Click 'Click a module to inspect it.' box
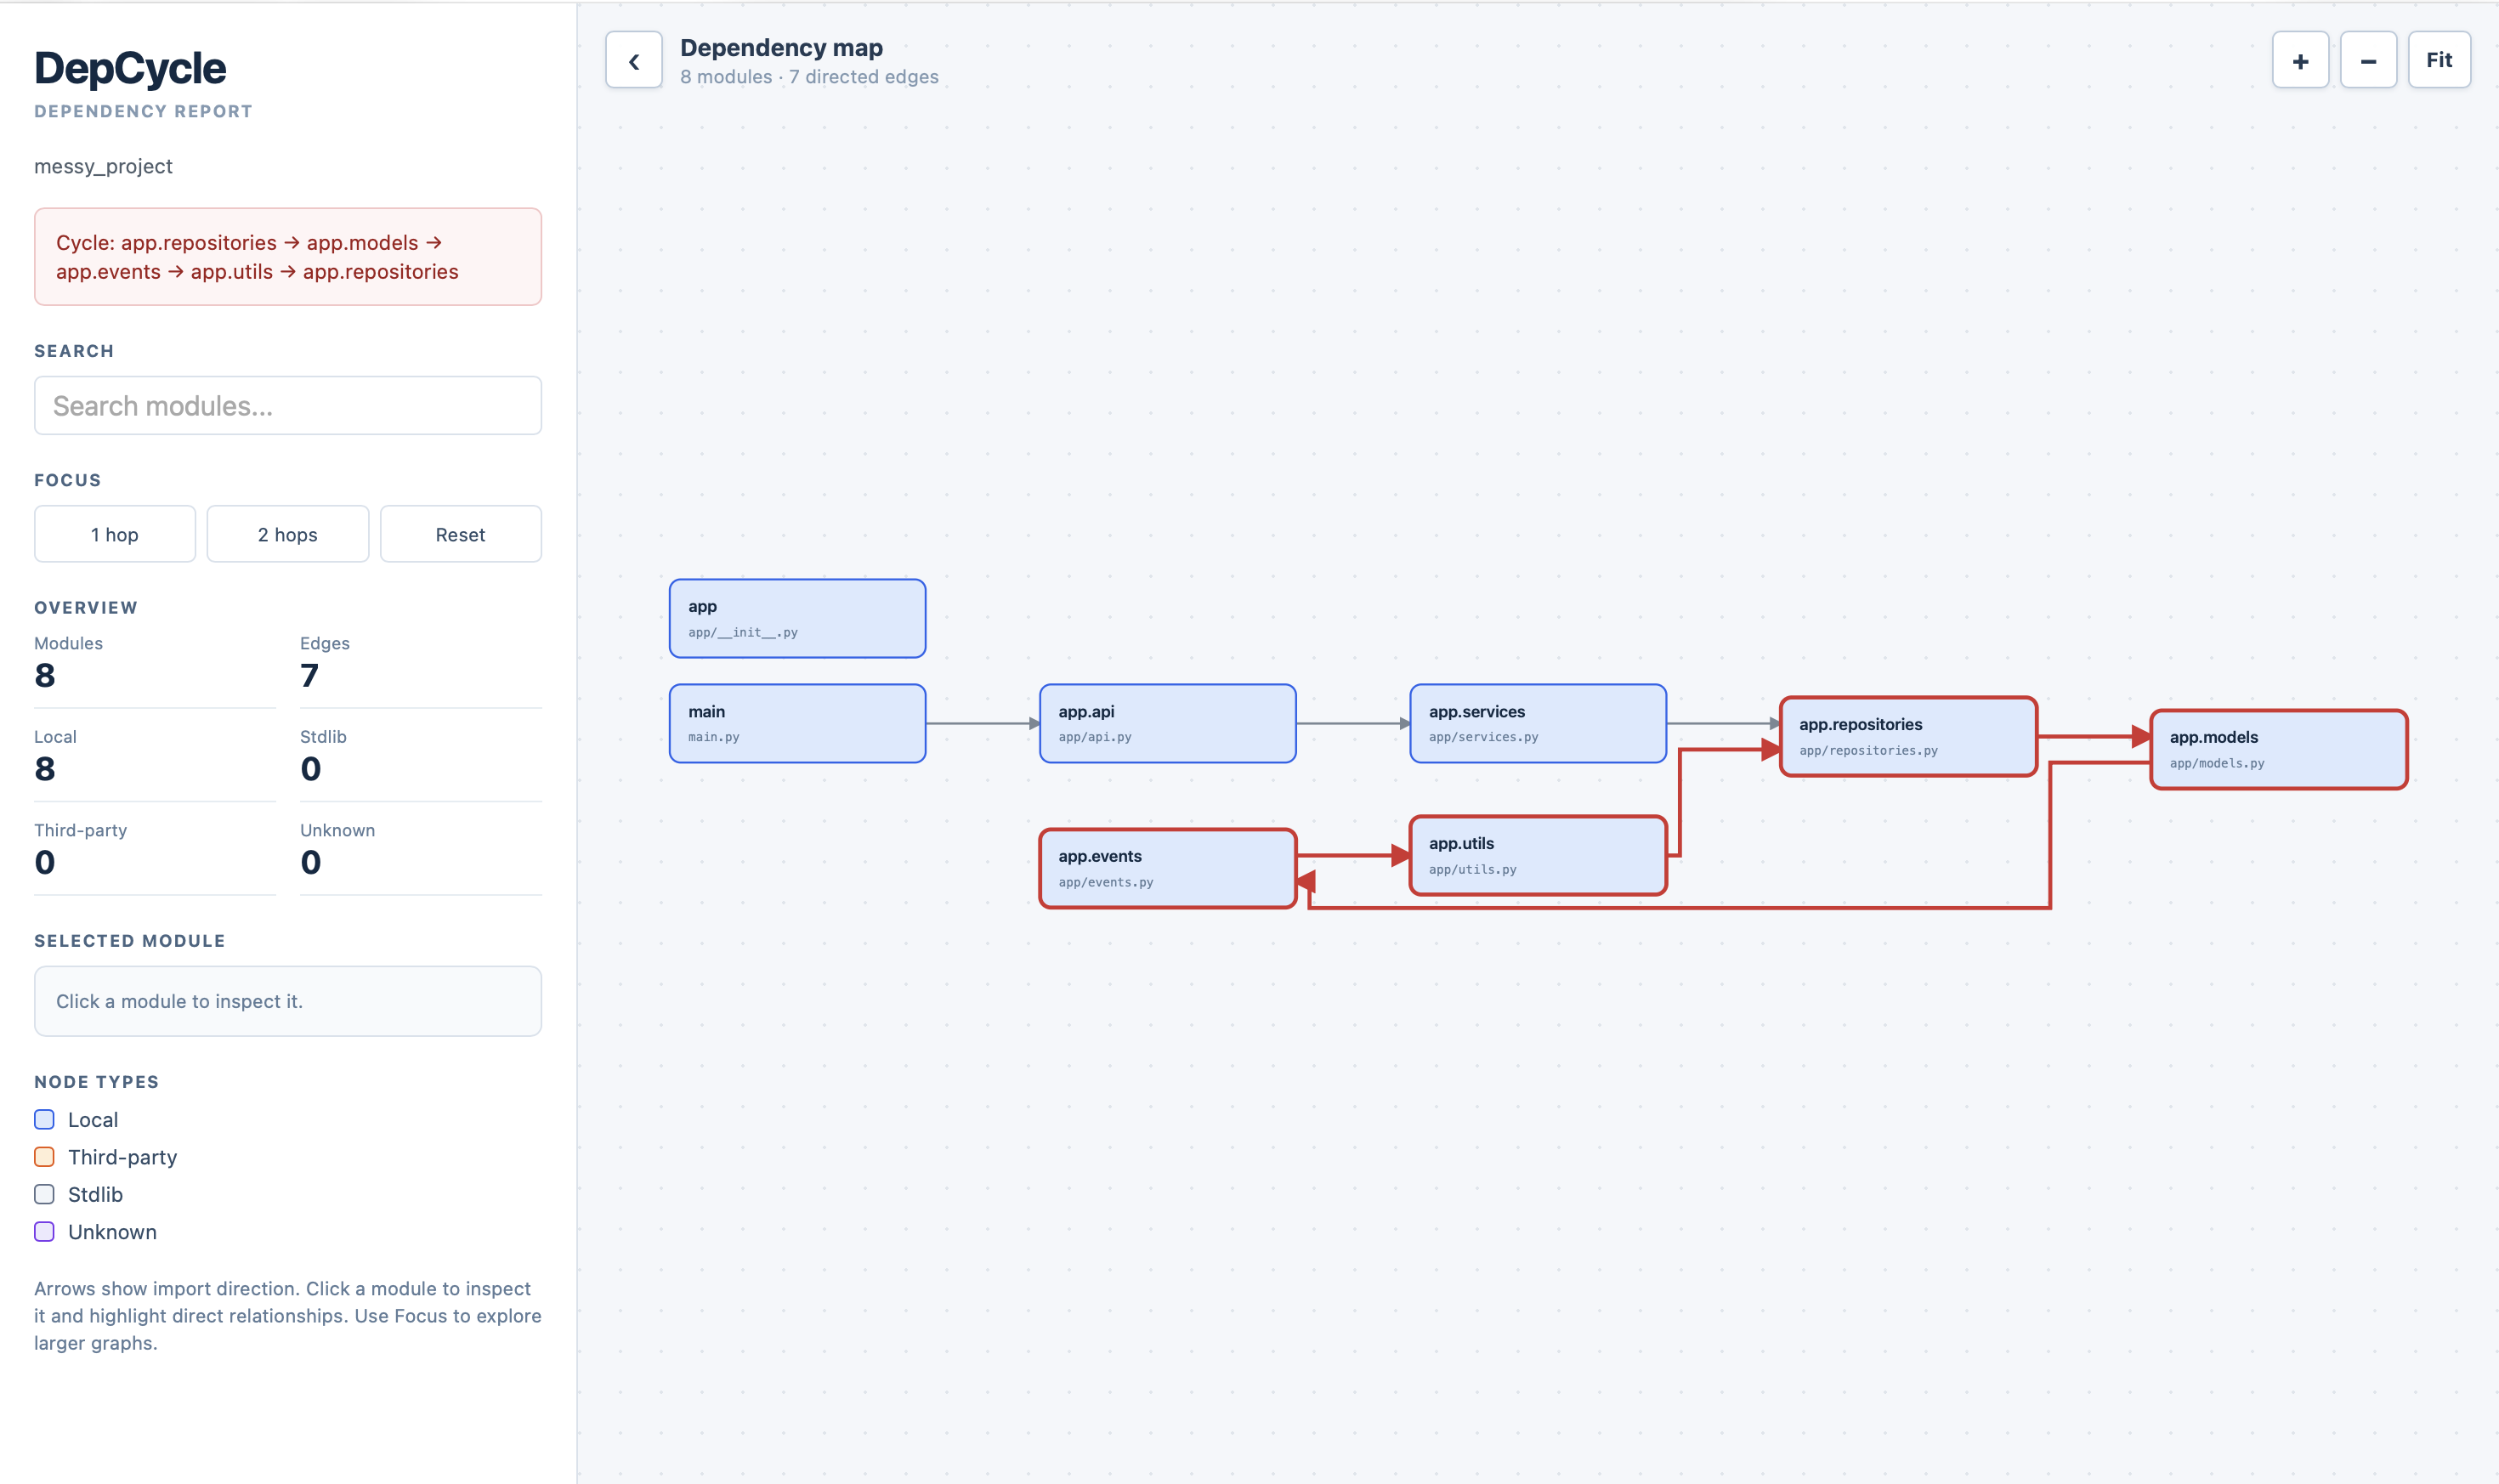The image size is (2499, 1484). [288, 1001]
